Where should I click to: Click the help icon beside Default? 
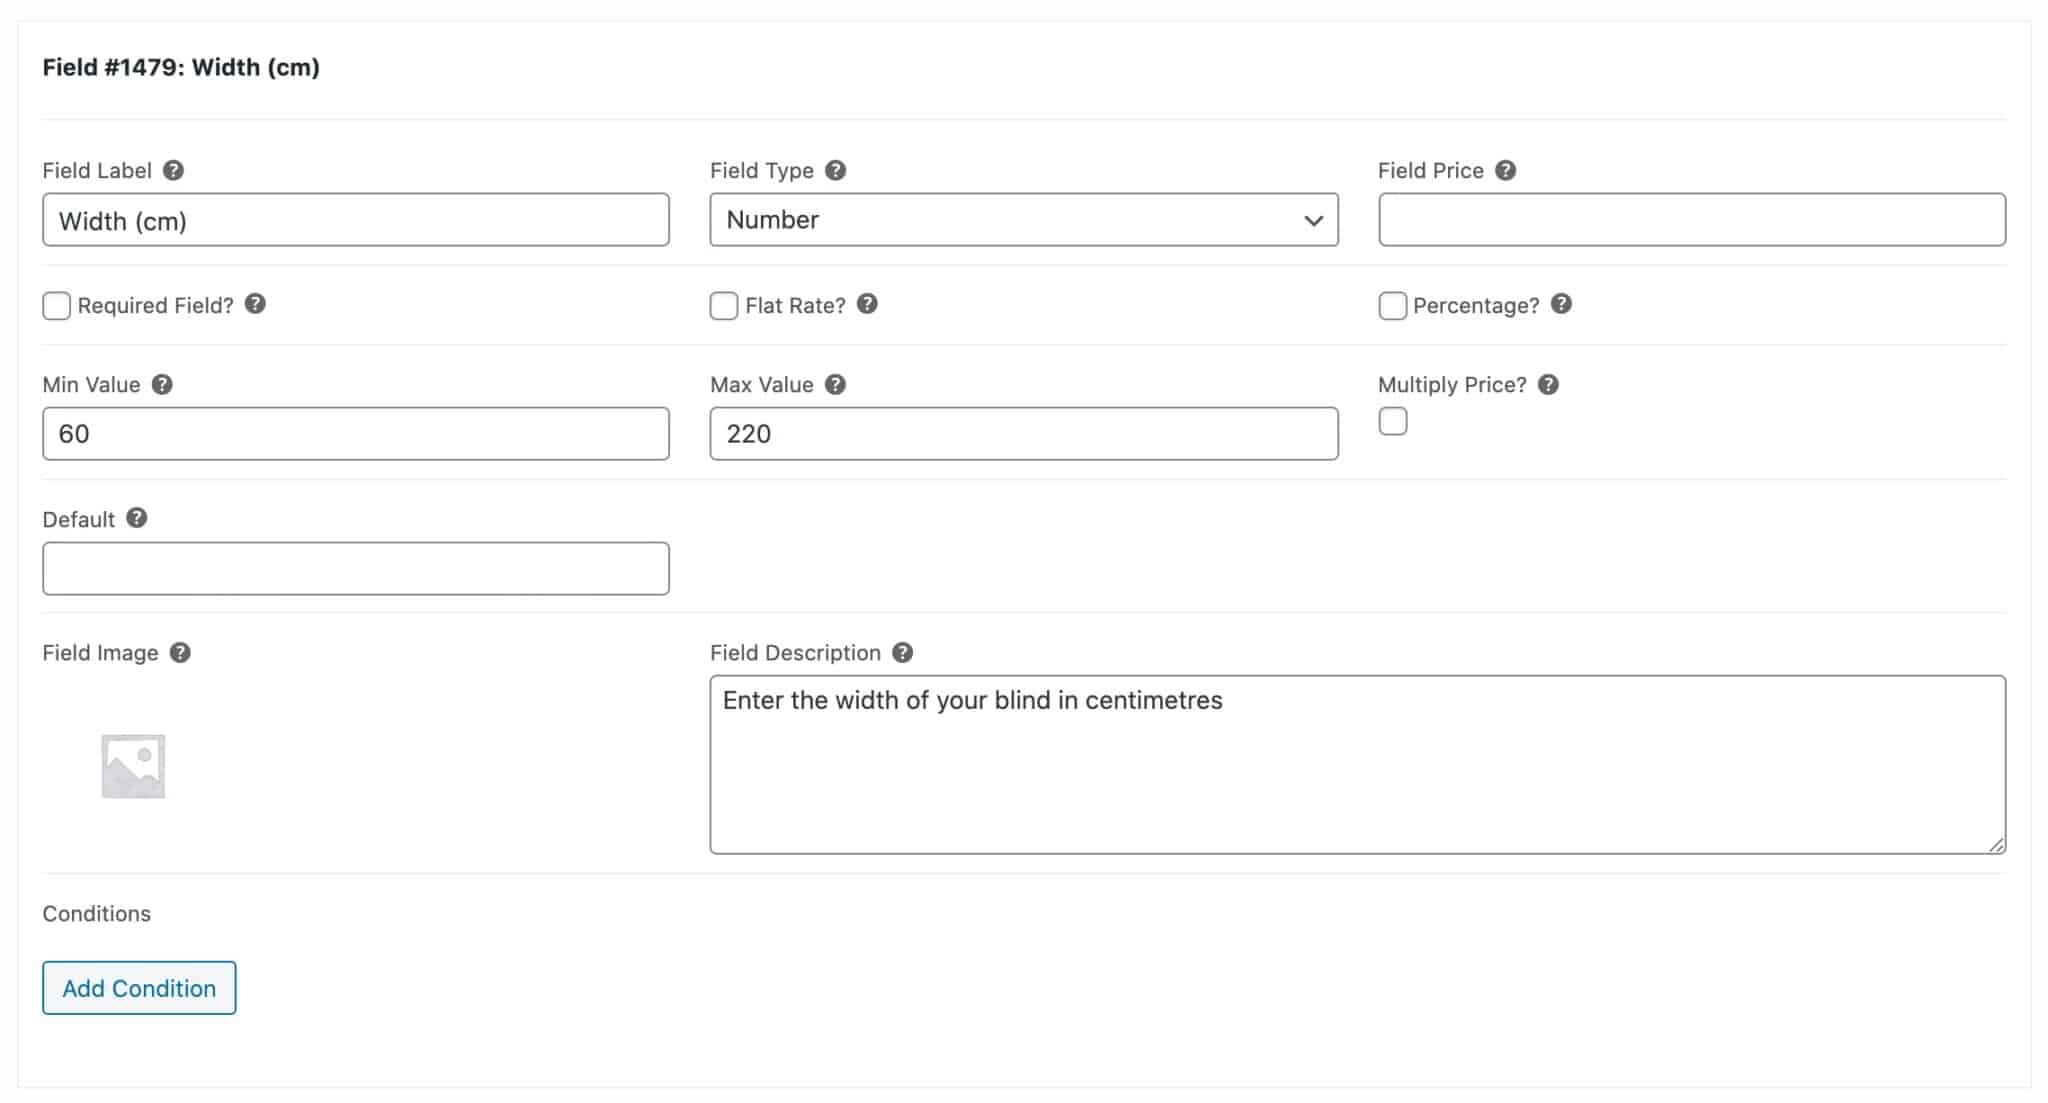click(137, 519)
